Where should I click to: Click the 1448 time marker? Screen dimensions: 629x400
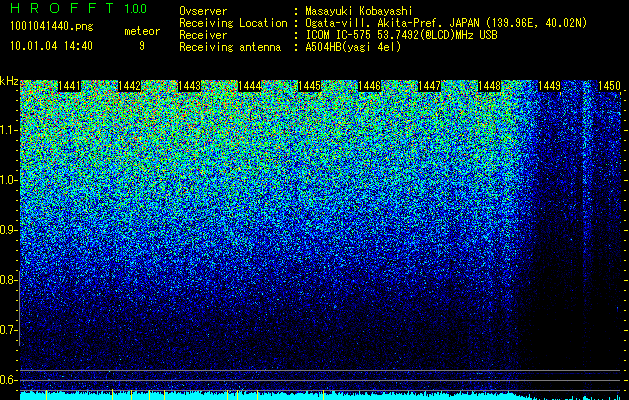[489, 86]
